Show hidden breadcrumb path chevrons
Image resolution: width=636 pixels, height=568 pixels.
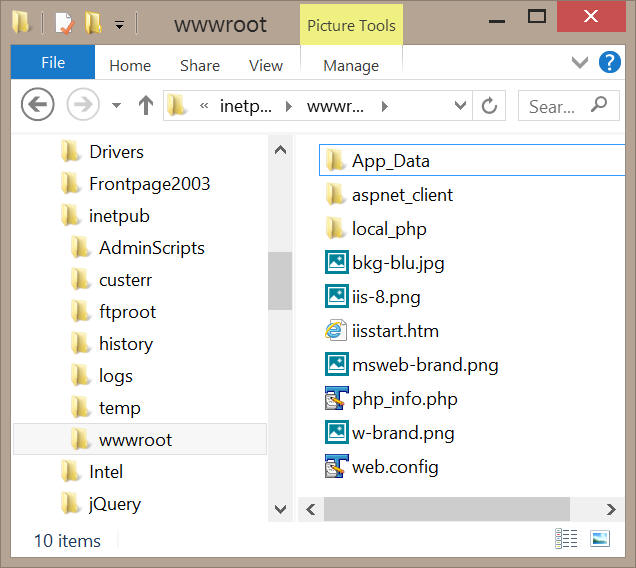click(x=204, y=106)
